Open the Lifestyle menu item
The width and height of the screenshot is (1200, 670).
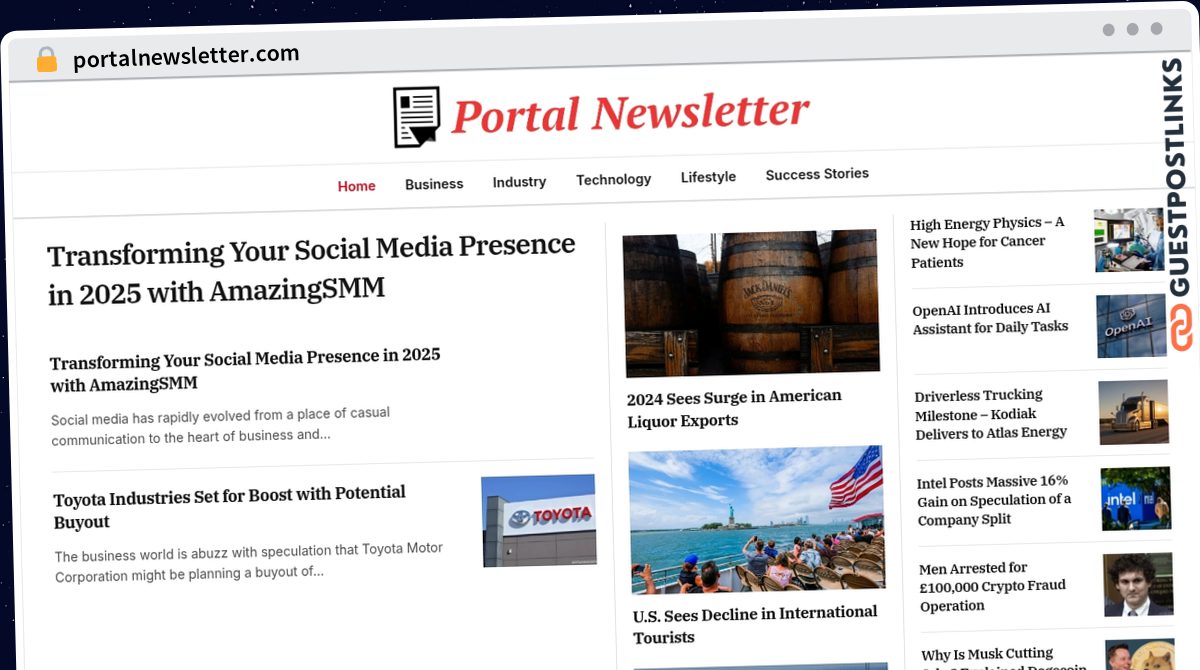pos(708,177)
